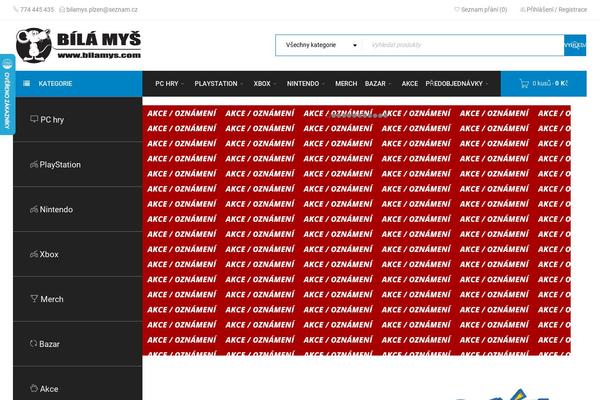This screenshot has height=400, width=600.
Task: Click the phone number 774 445 435
Action: (x=37, y=10)
